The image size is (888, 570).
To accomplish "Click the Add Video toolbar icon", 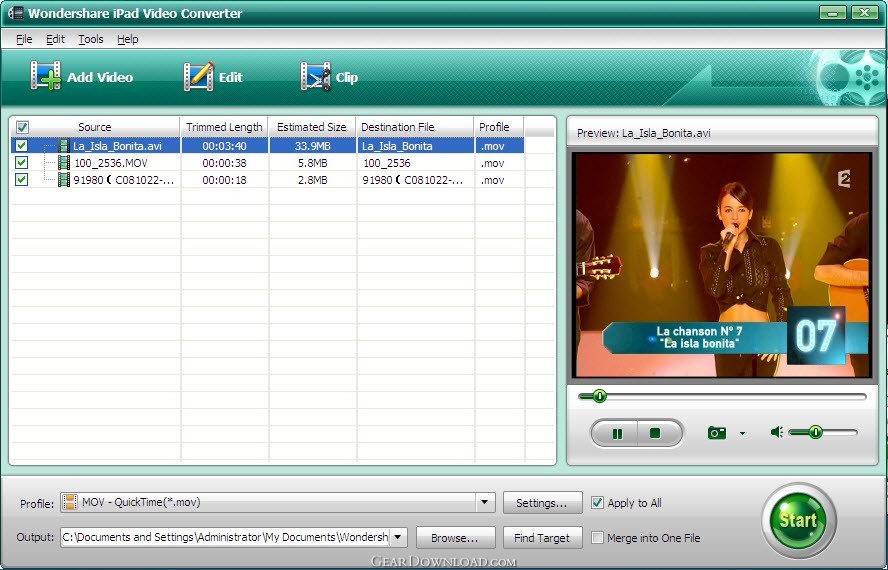I will [x=45, y=76].
